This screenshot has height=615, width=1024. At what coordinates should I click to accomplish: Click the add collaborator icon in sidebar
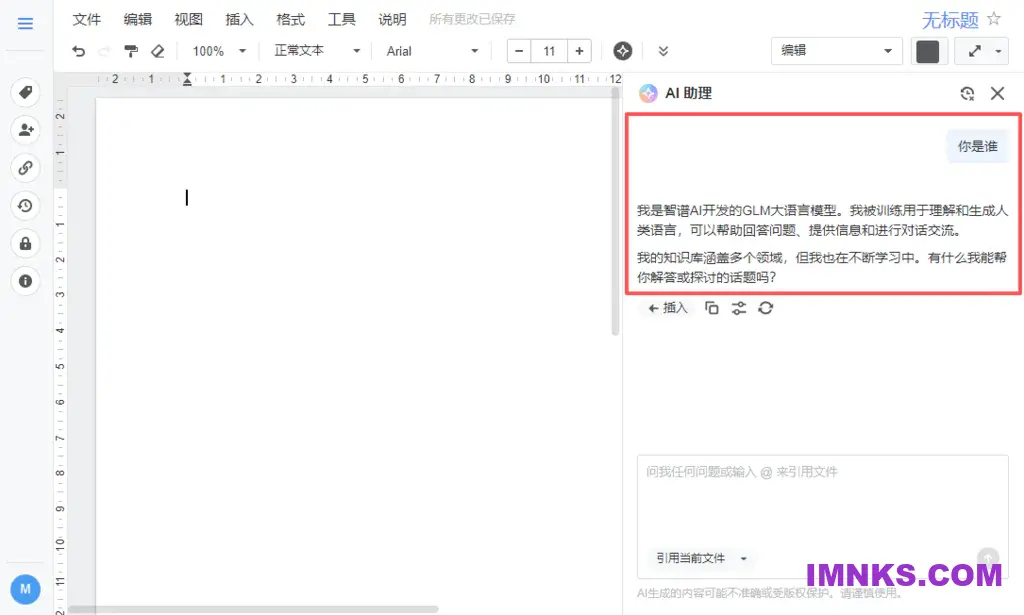[x=25, y=129]
